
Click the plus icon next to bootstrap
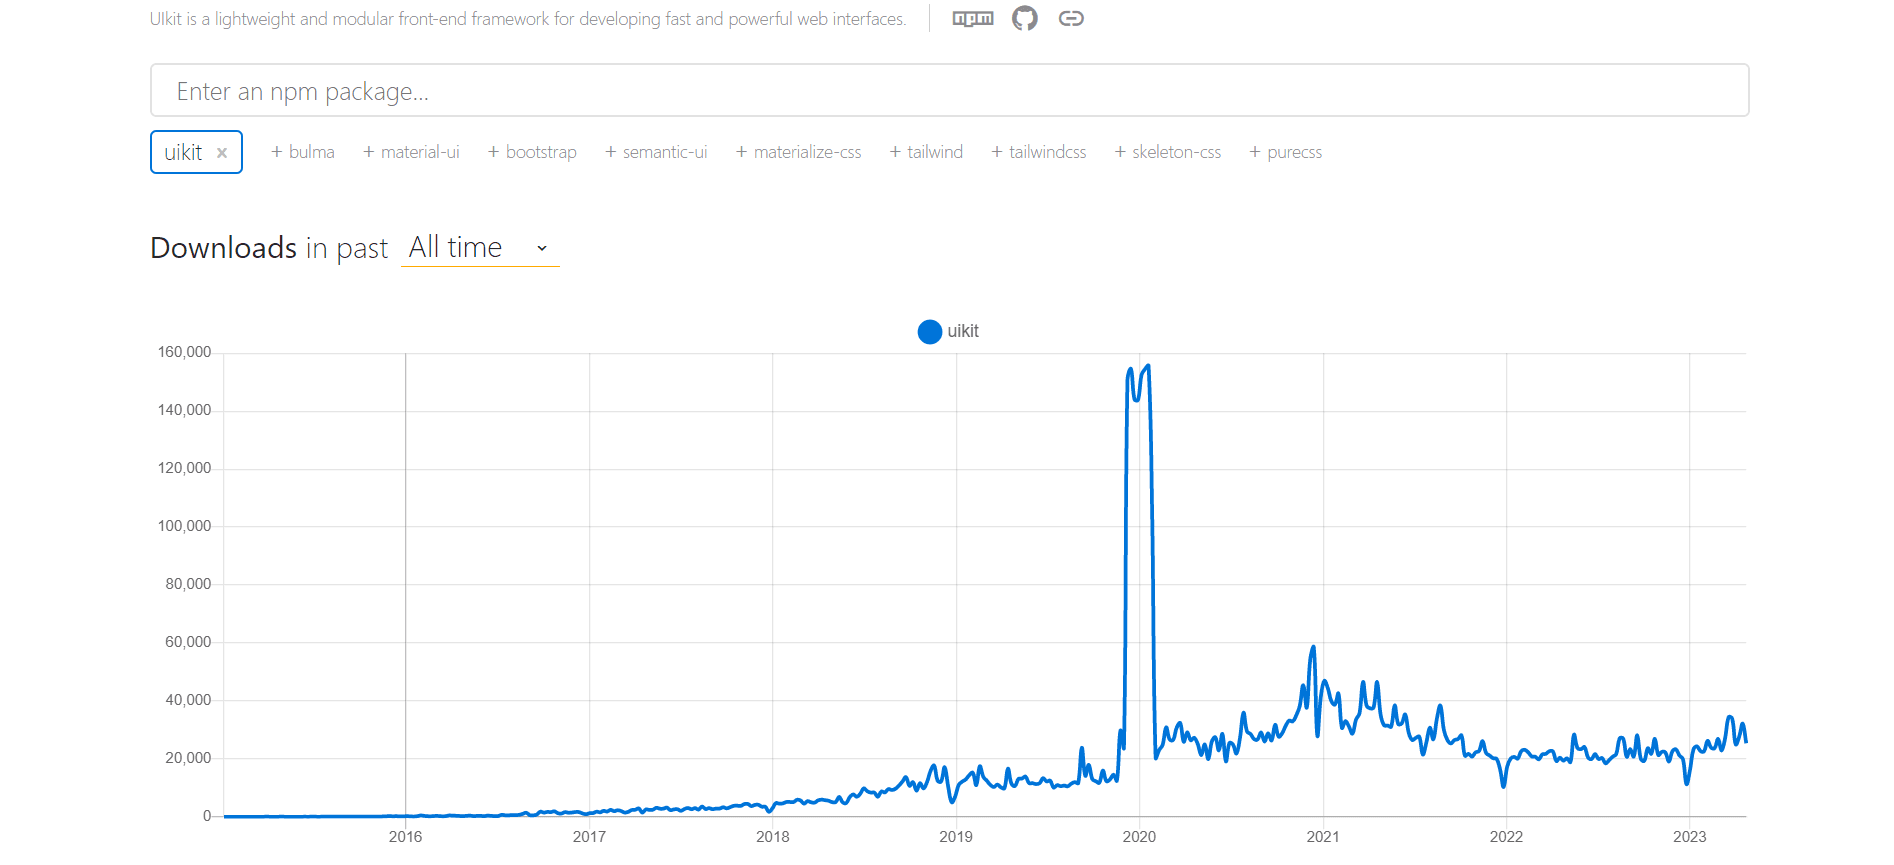coord(492,151)
